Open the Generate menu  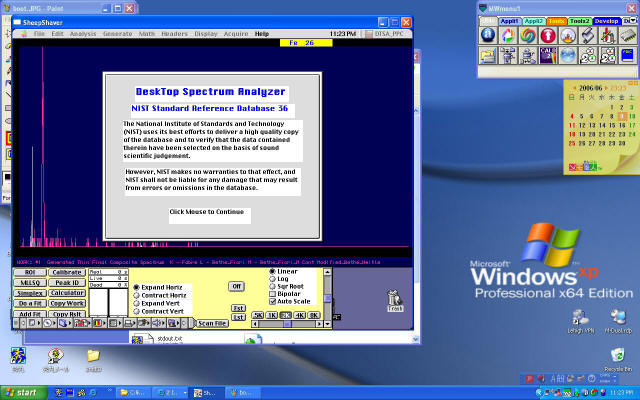(117, 34)
